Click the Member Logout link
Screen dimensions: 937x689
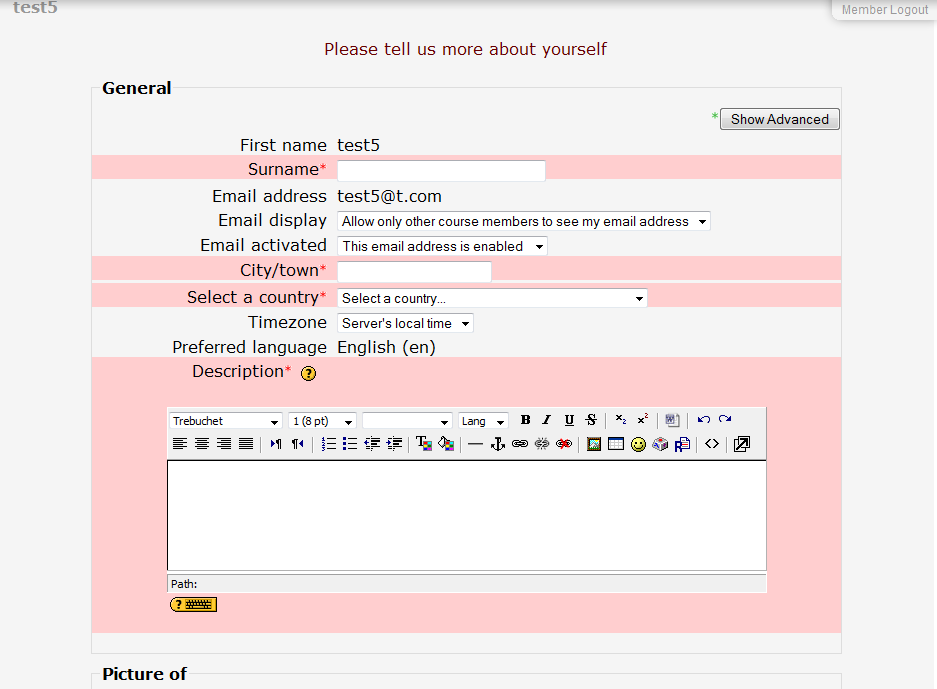(884, 10)
